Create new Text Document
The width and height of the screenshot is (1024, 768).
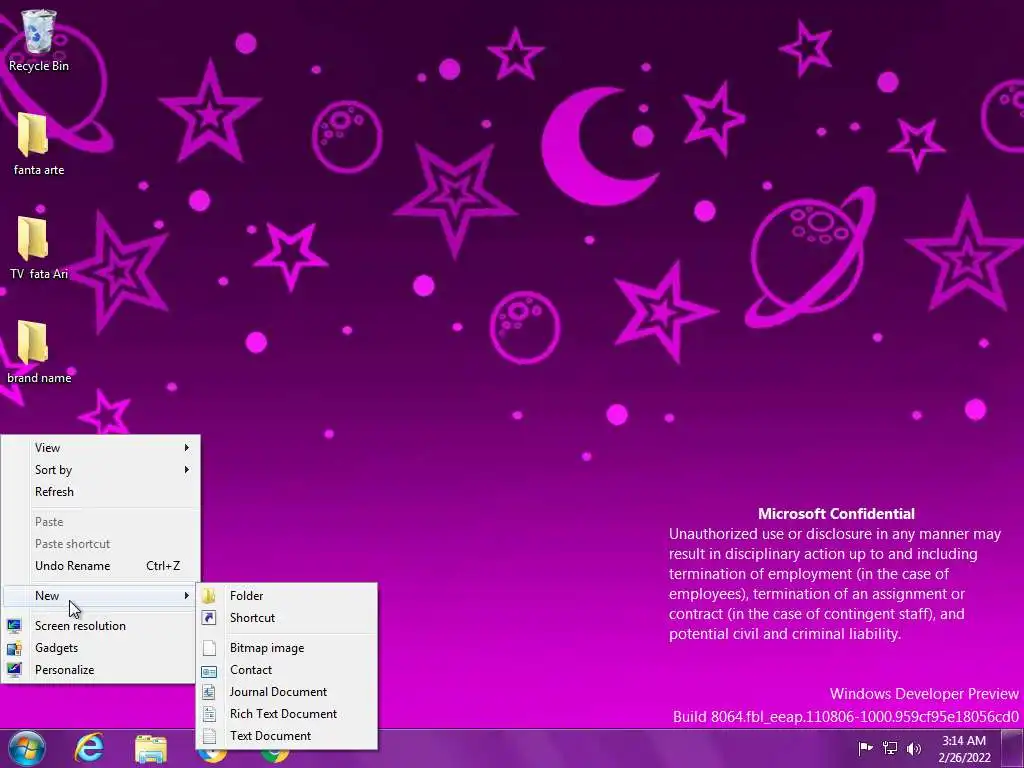click(287, 736)
